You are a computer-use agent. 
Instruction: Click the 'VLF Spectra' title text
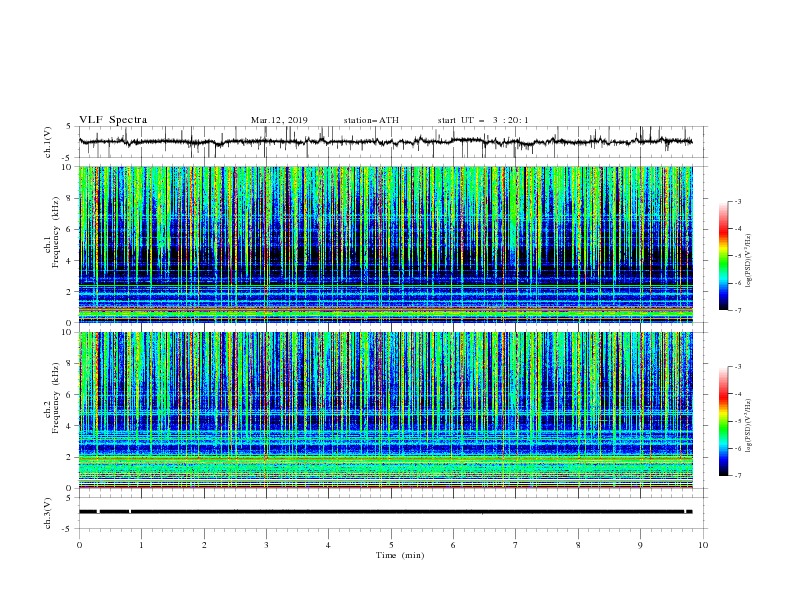113,120
